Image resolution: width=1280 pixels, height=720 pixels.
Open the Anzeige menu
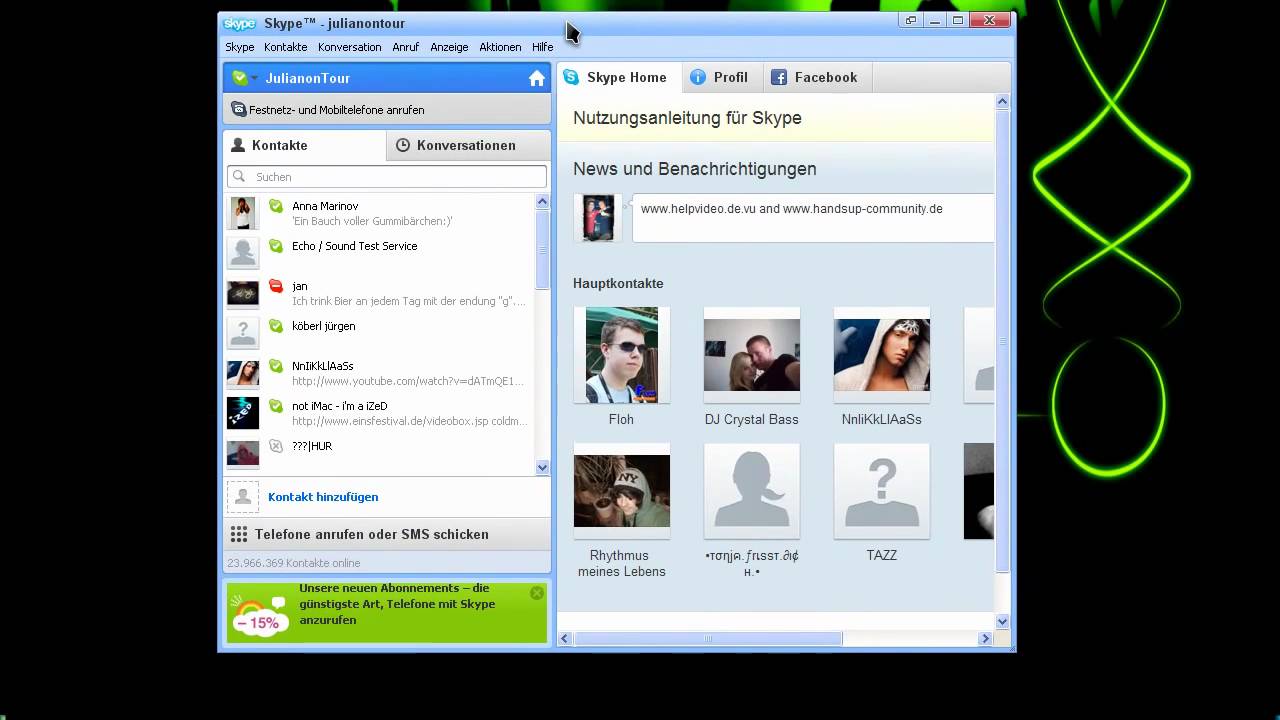(449, 47)
